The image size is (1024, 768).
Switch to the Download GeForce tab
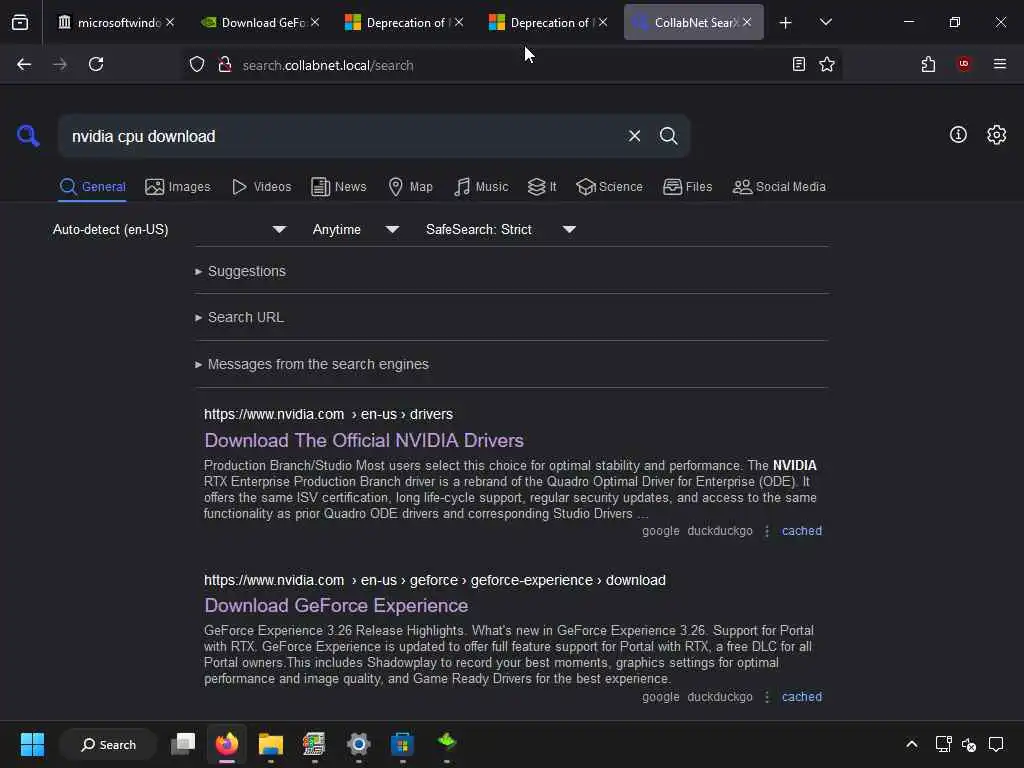pyautogui.click(x=260, y=22)
